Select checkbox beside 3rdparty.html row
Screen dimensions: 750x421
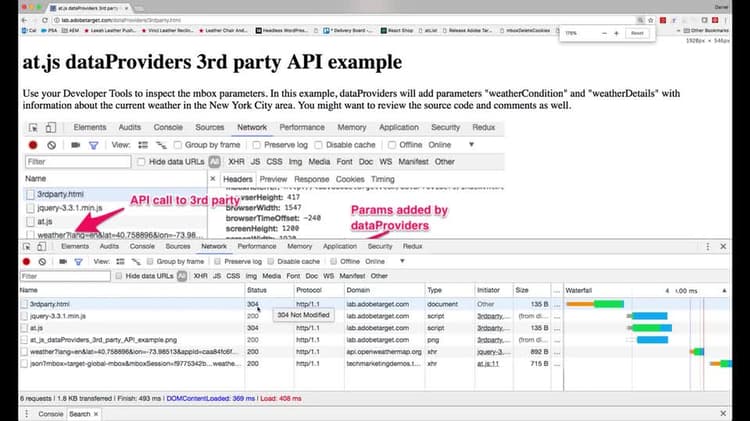tap(24, 304)
